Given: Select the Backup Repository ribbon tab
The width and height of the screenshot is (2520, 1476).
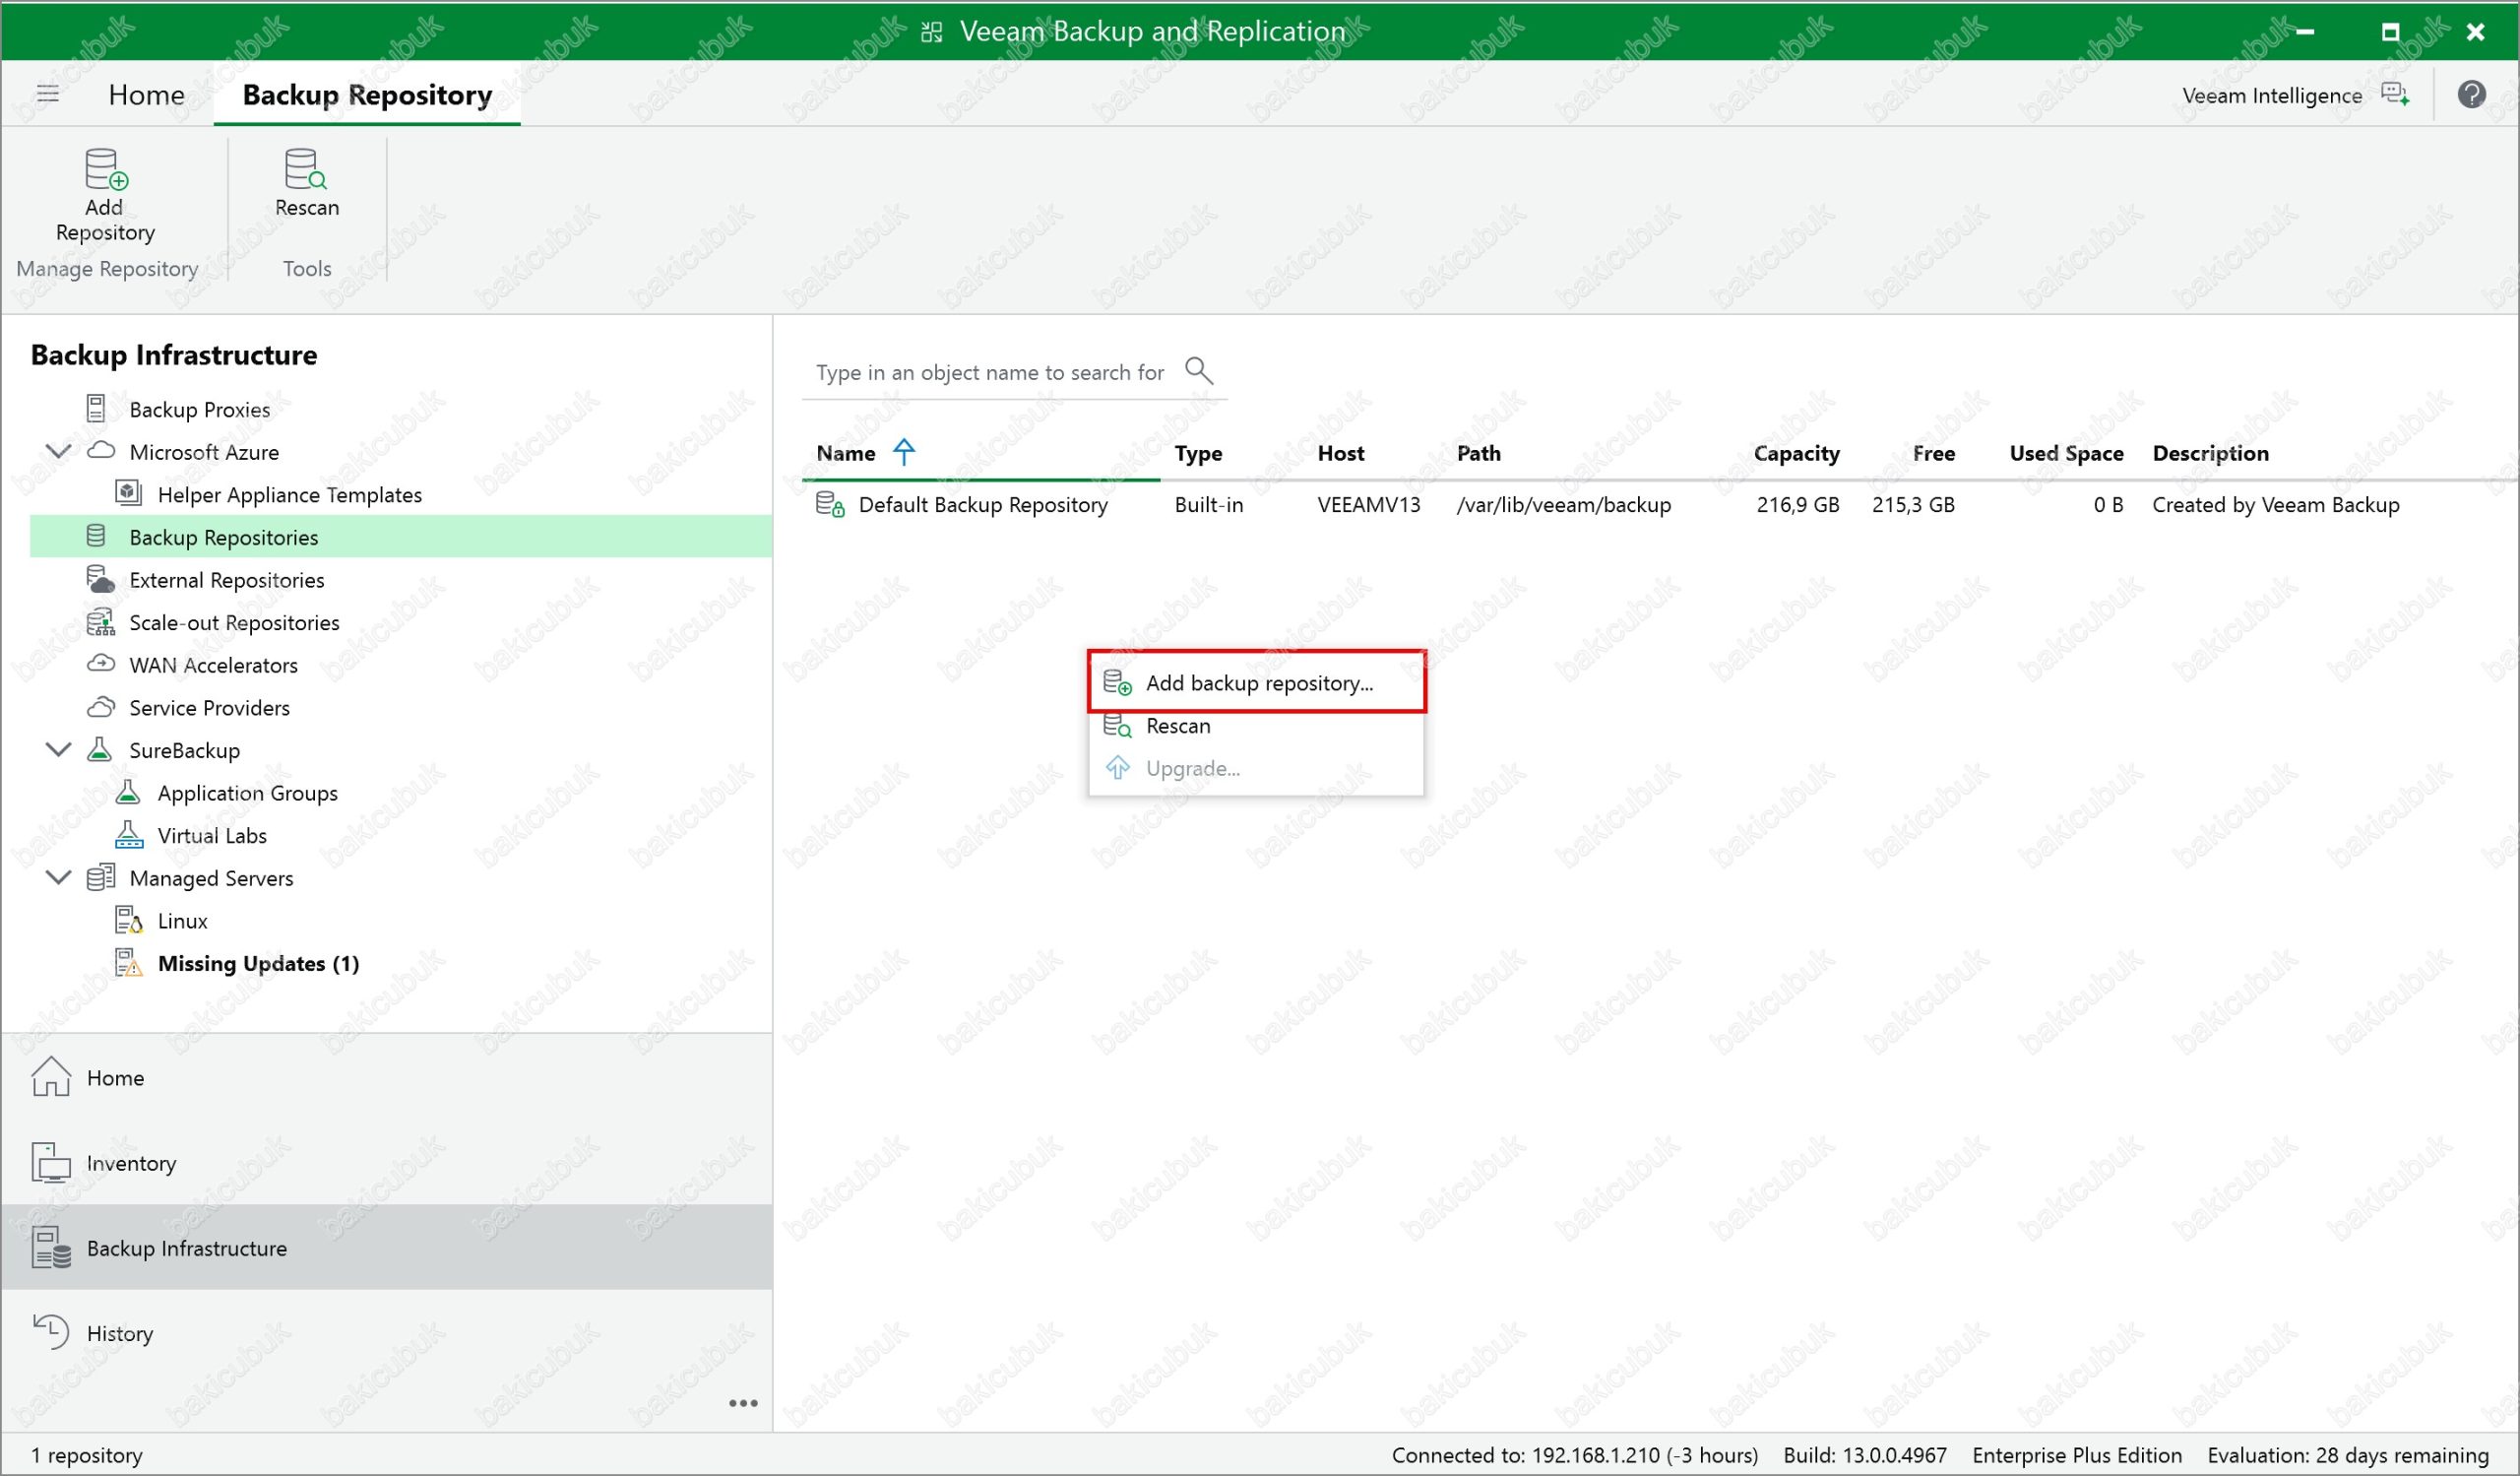Looking at the screenshot, I should tap(367, 94).
